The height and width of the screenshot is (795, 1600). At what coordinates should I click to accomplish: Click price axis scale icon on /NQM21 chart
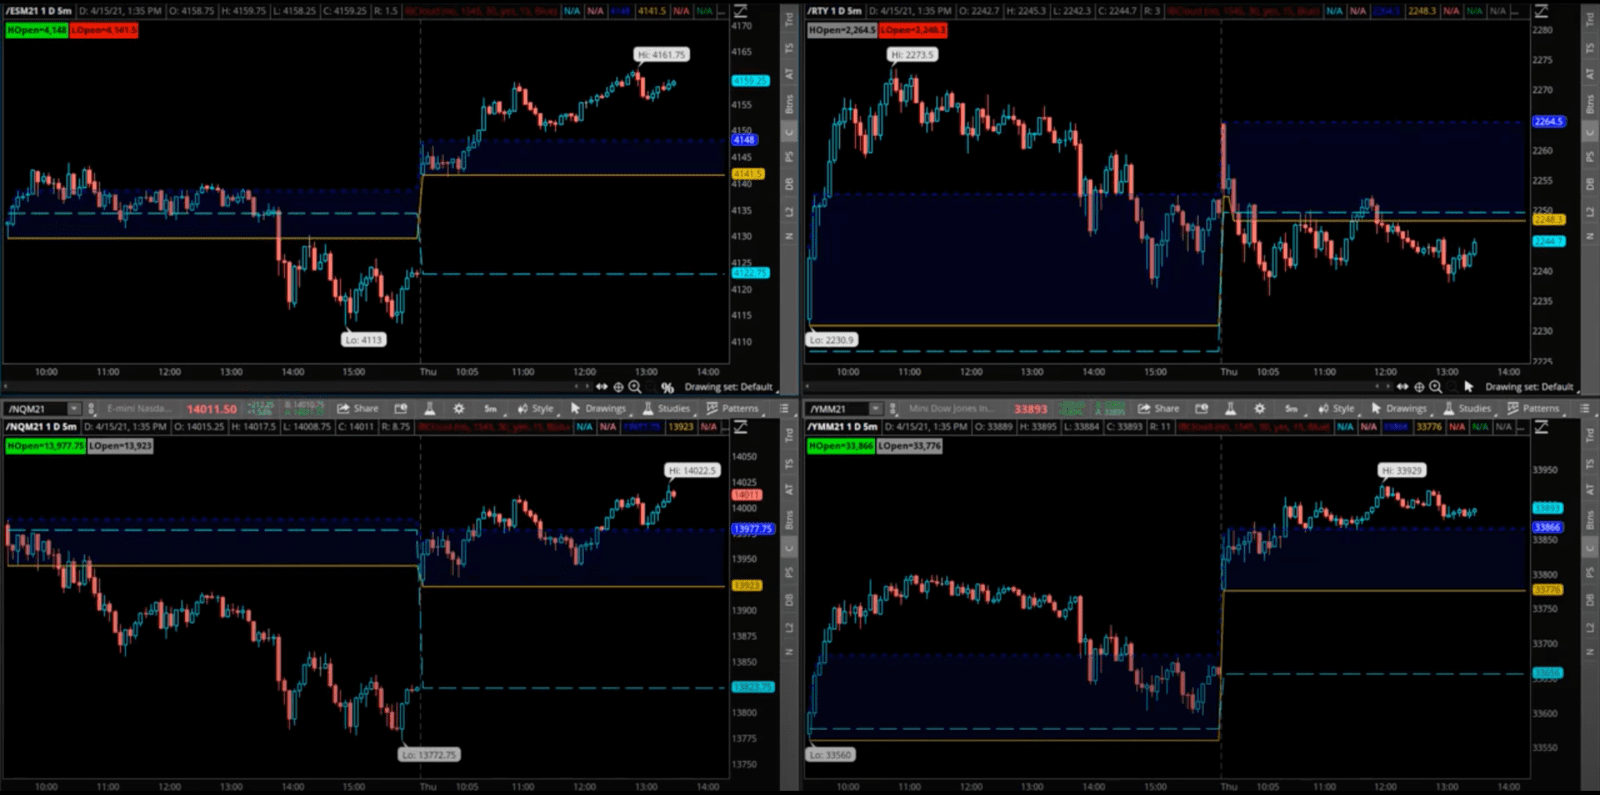click(741, 427)
